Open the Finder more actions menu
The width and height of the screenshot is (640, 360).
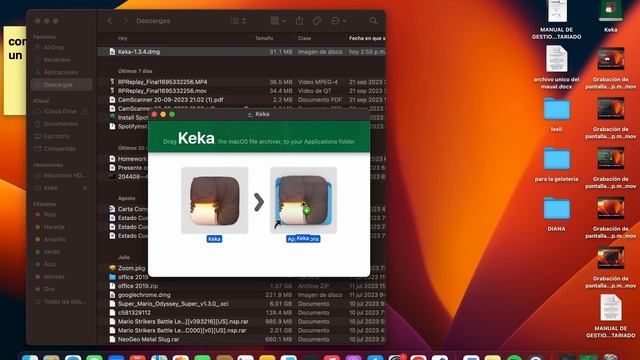338,20
